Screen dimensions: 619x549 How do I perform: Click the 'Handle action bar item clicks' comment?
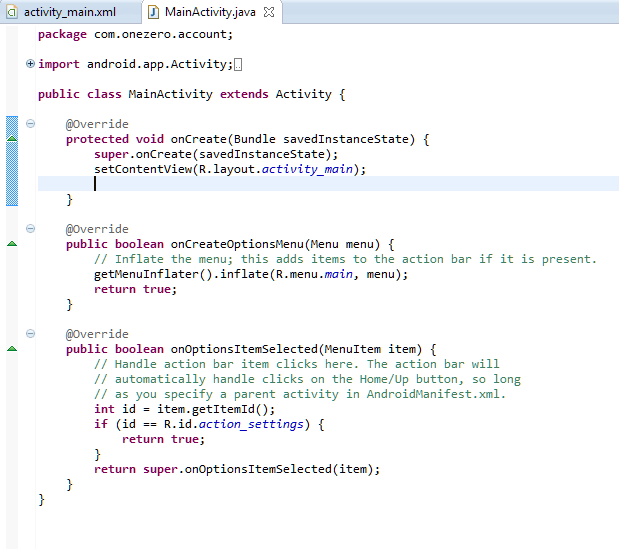pos(296,364)
